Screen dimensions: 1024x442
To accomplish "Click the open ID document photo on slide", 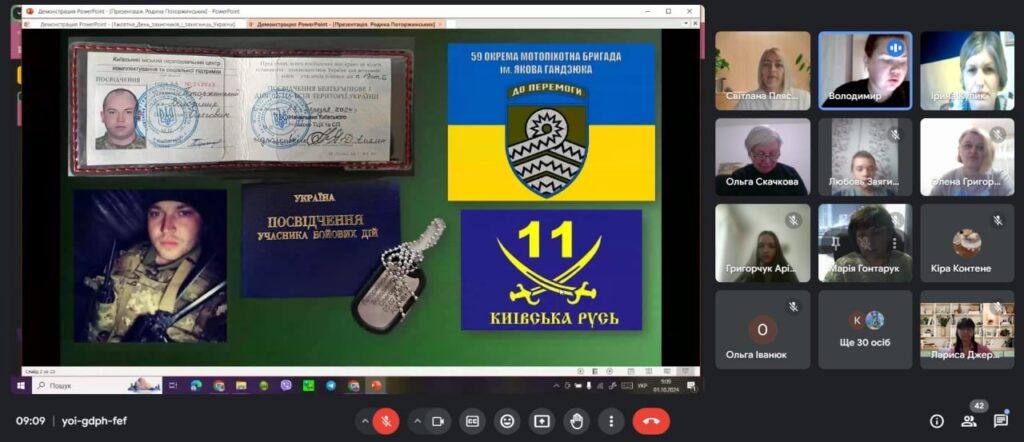I will [242, 108].
